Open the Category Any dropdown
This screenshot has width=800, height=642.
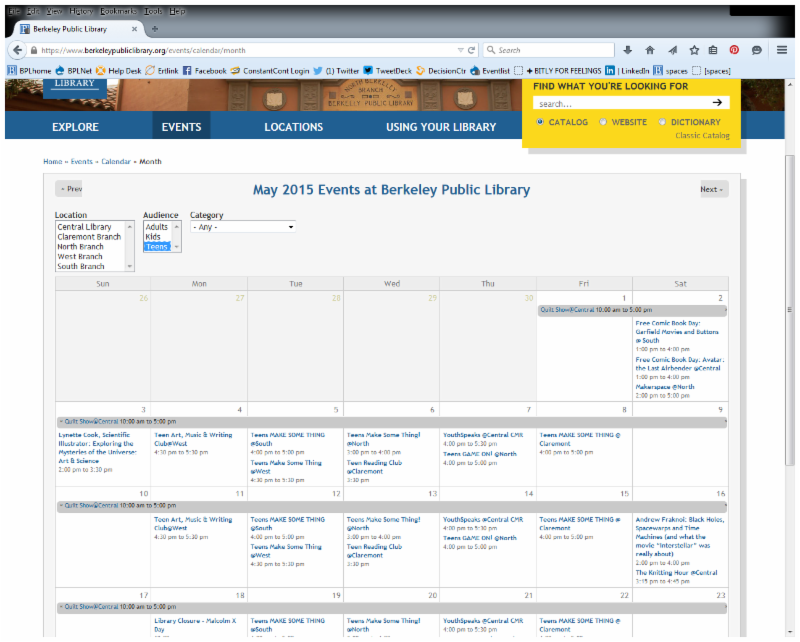pyautogui.click(x=243, y=227)
